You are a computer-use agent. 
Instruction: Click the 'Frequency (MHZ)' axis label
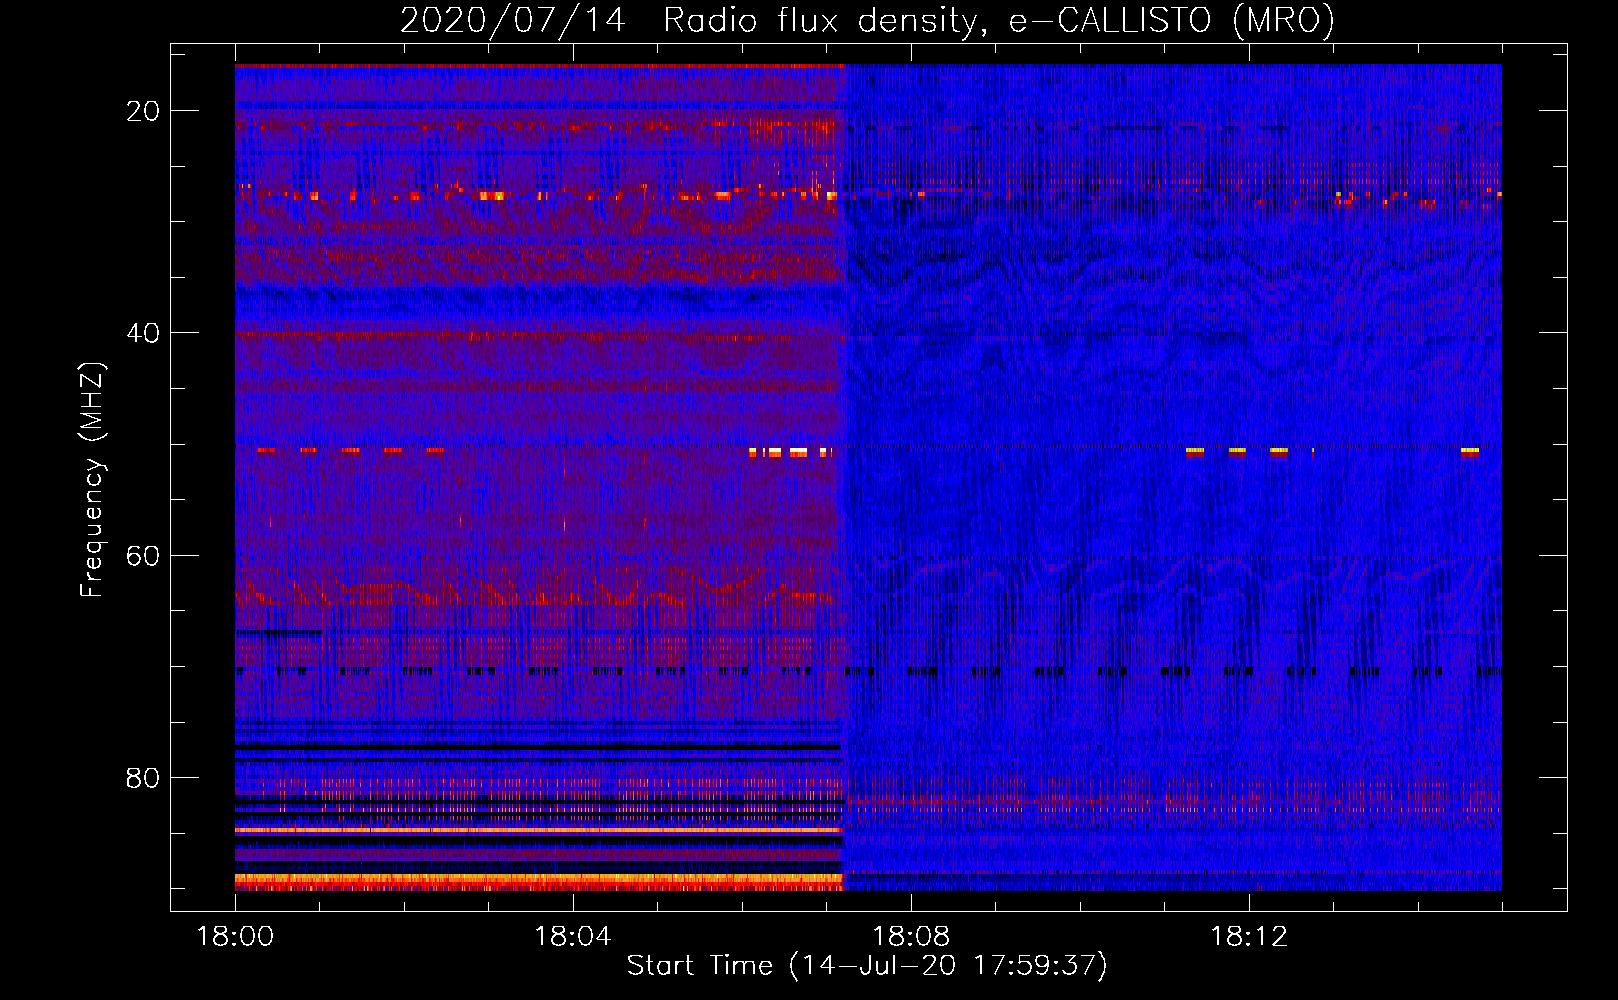tap(92, 480)
